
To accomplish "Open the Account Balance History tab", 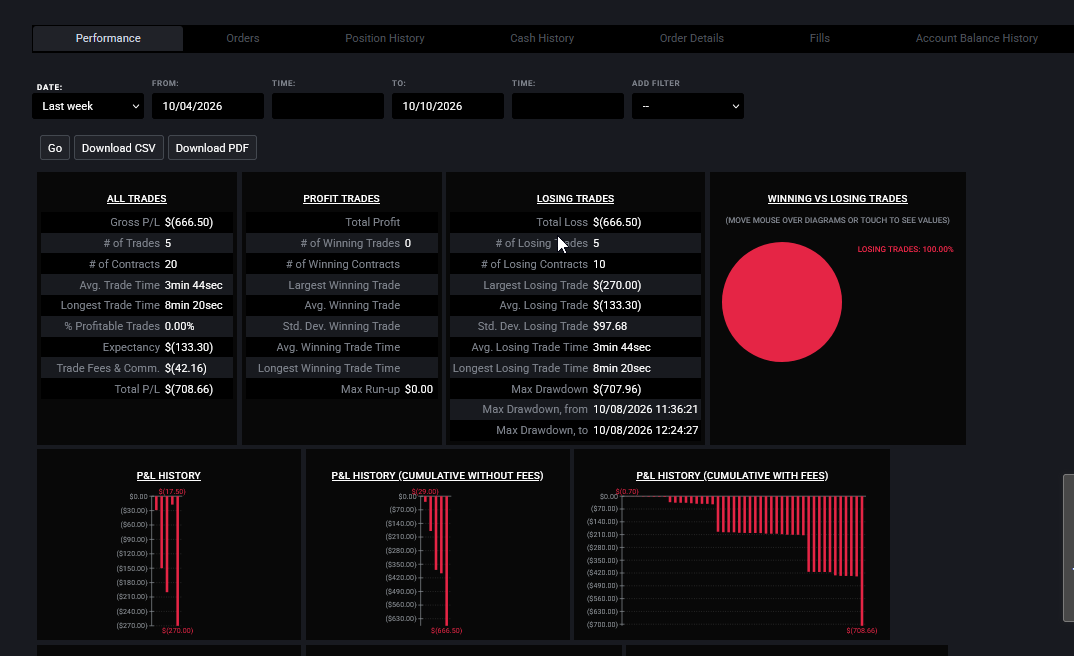I will click(976, 38).
